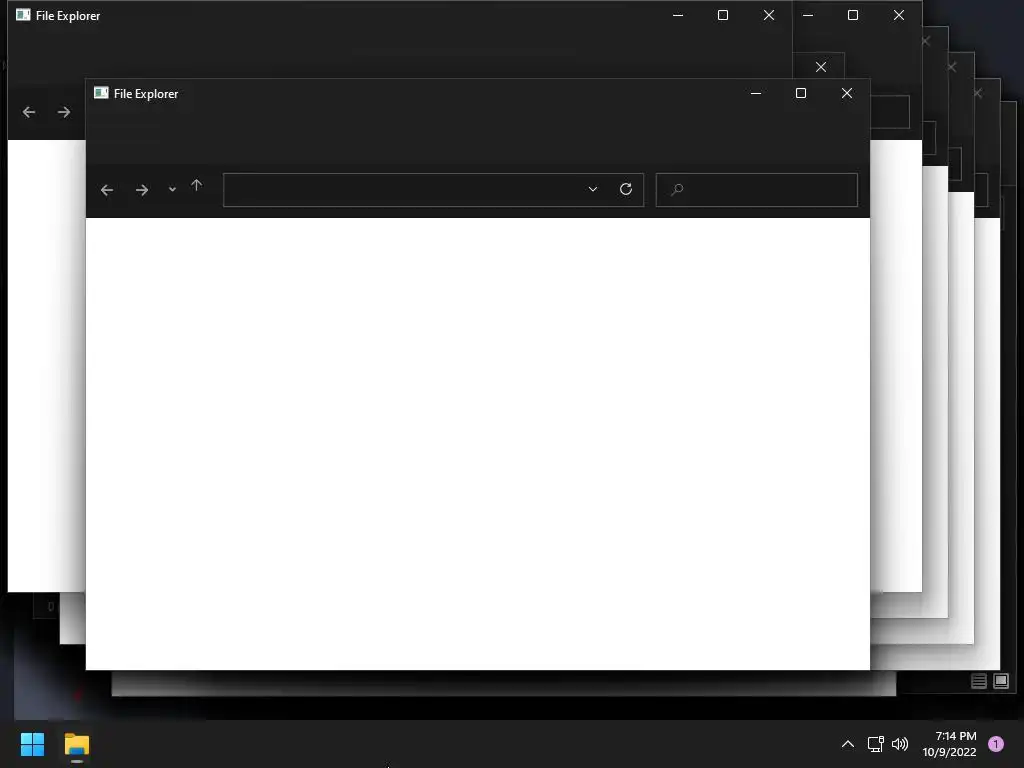This screenshot has height=768, width=1024.
Task: Open recent locations chevron in front window
Action: coord(172,189)
